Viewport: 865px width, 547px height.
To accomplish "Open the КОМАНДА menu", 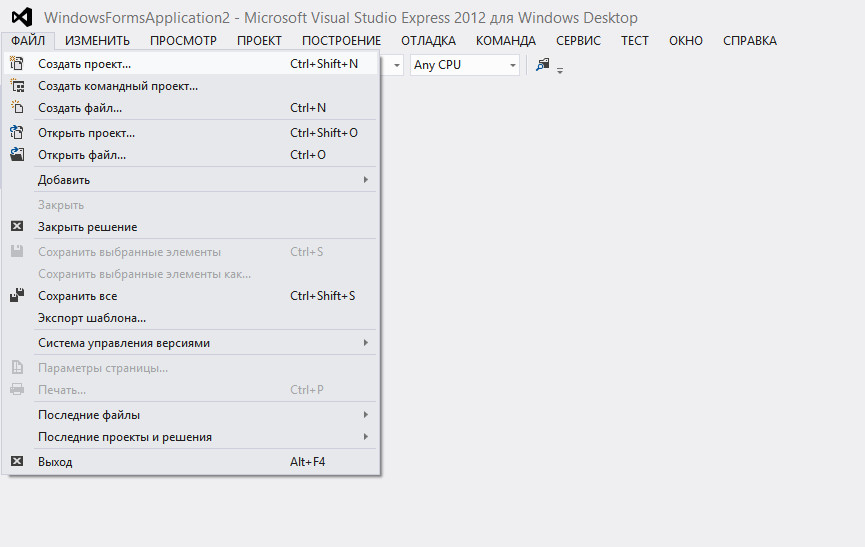I will click(x=506, y=40).
